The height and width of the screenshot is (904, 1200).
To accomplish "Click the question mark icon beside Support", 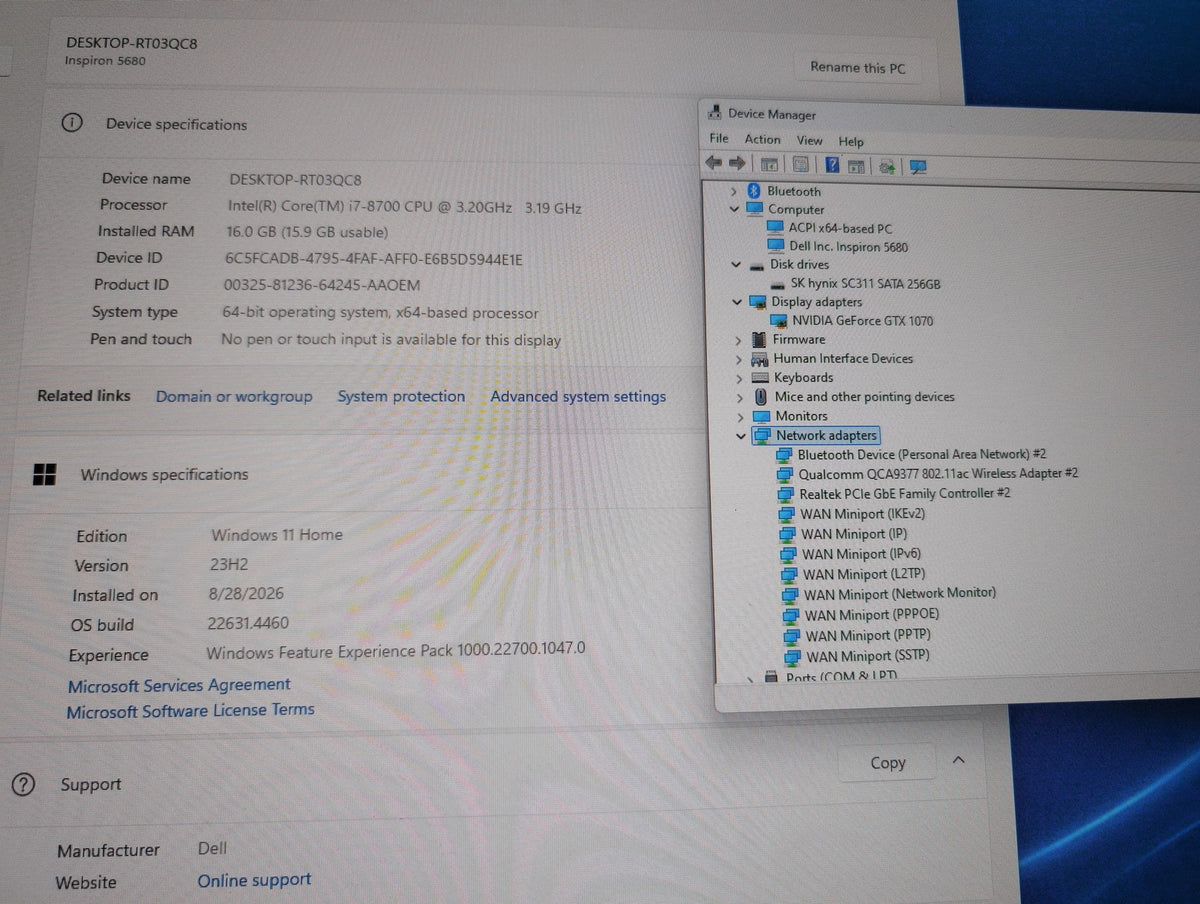I will pos(23,784).
